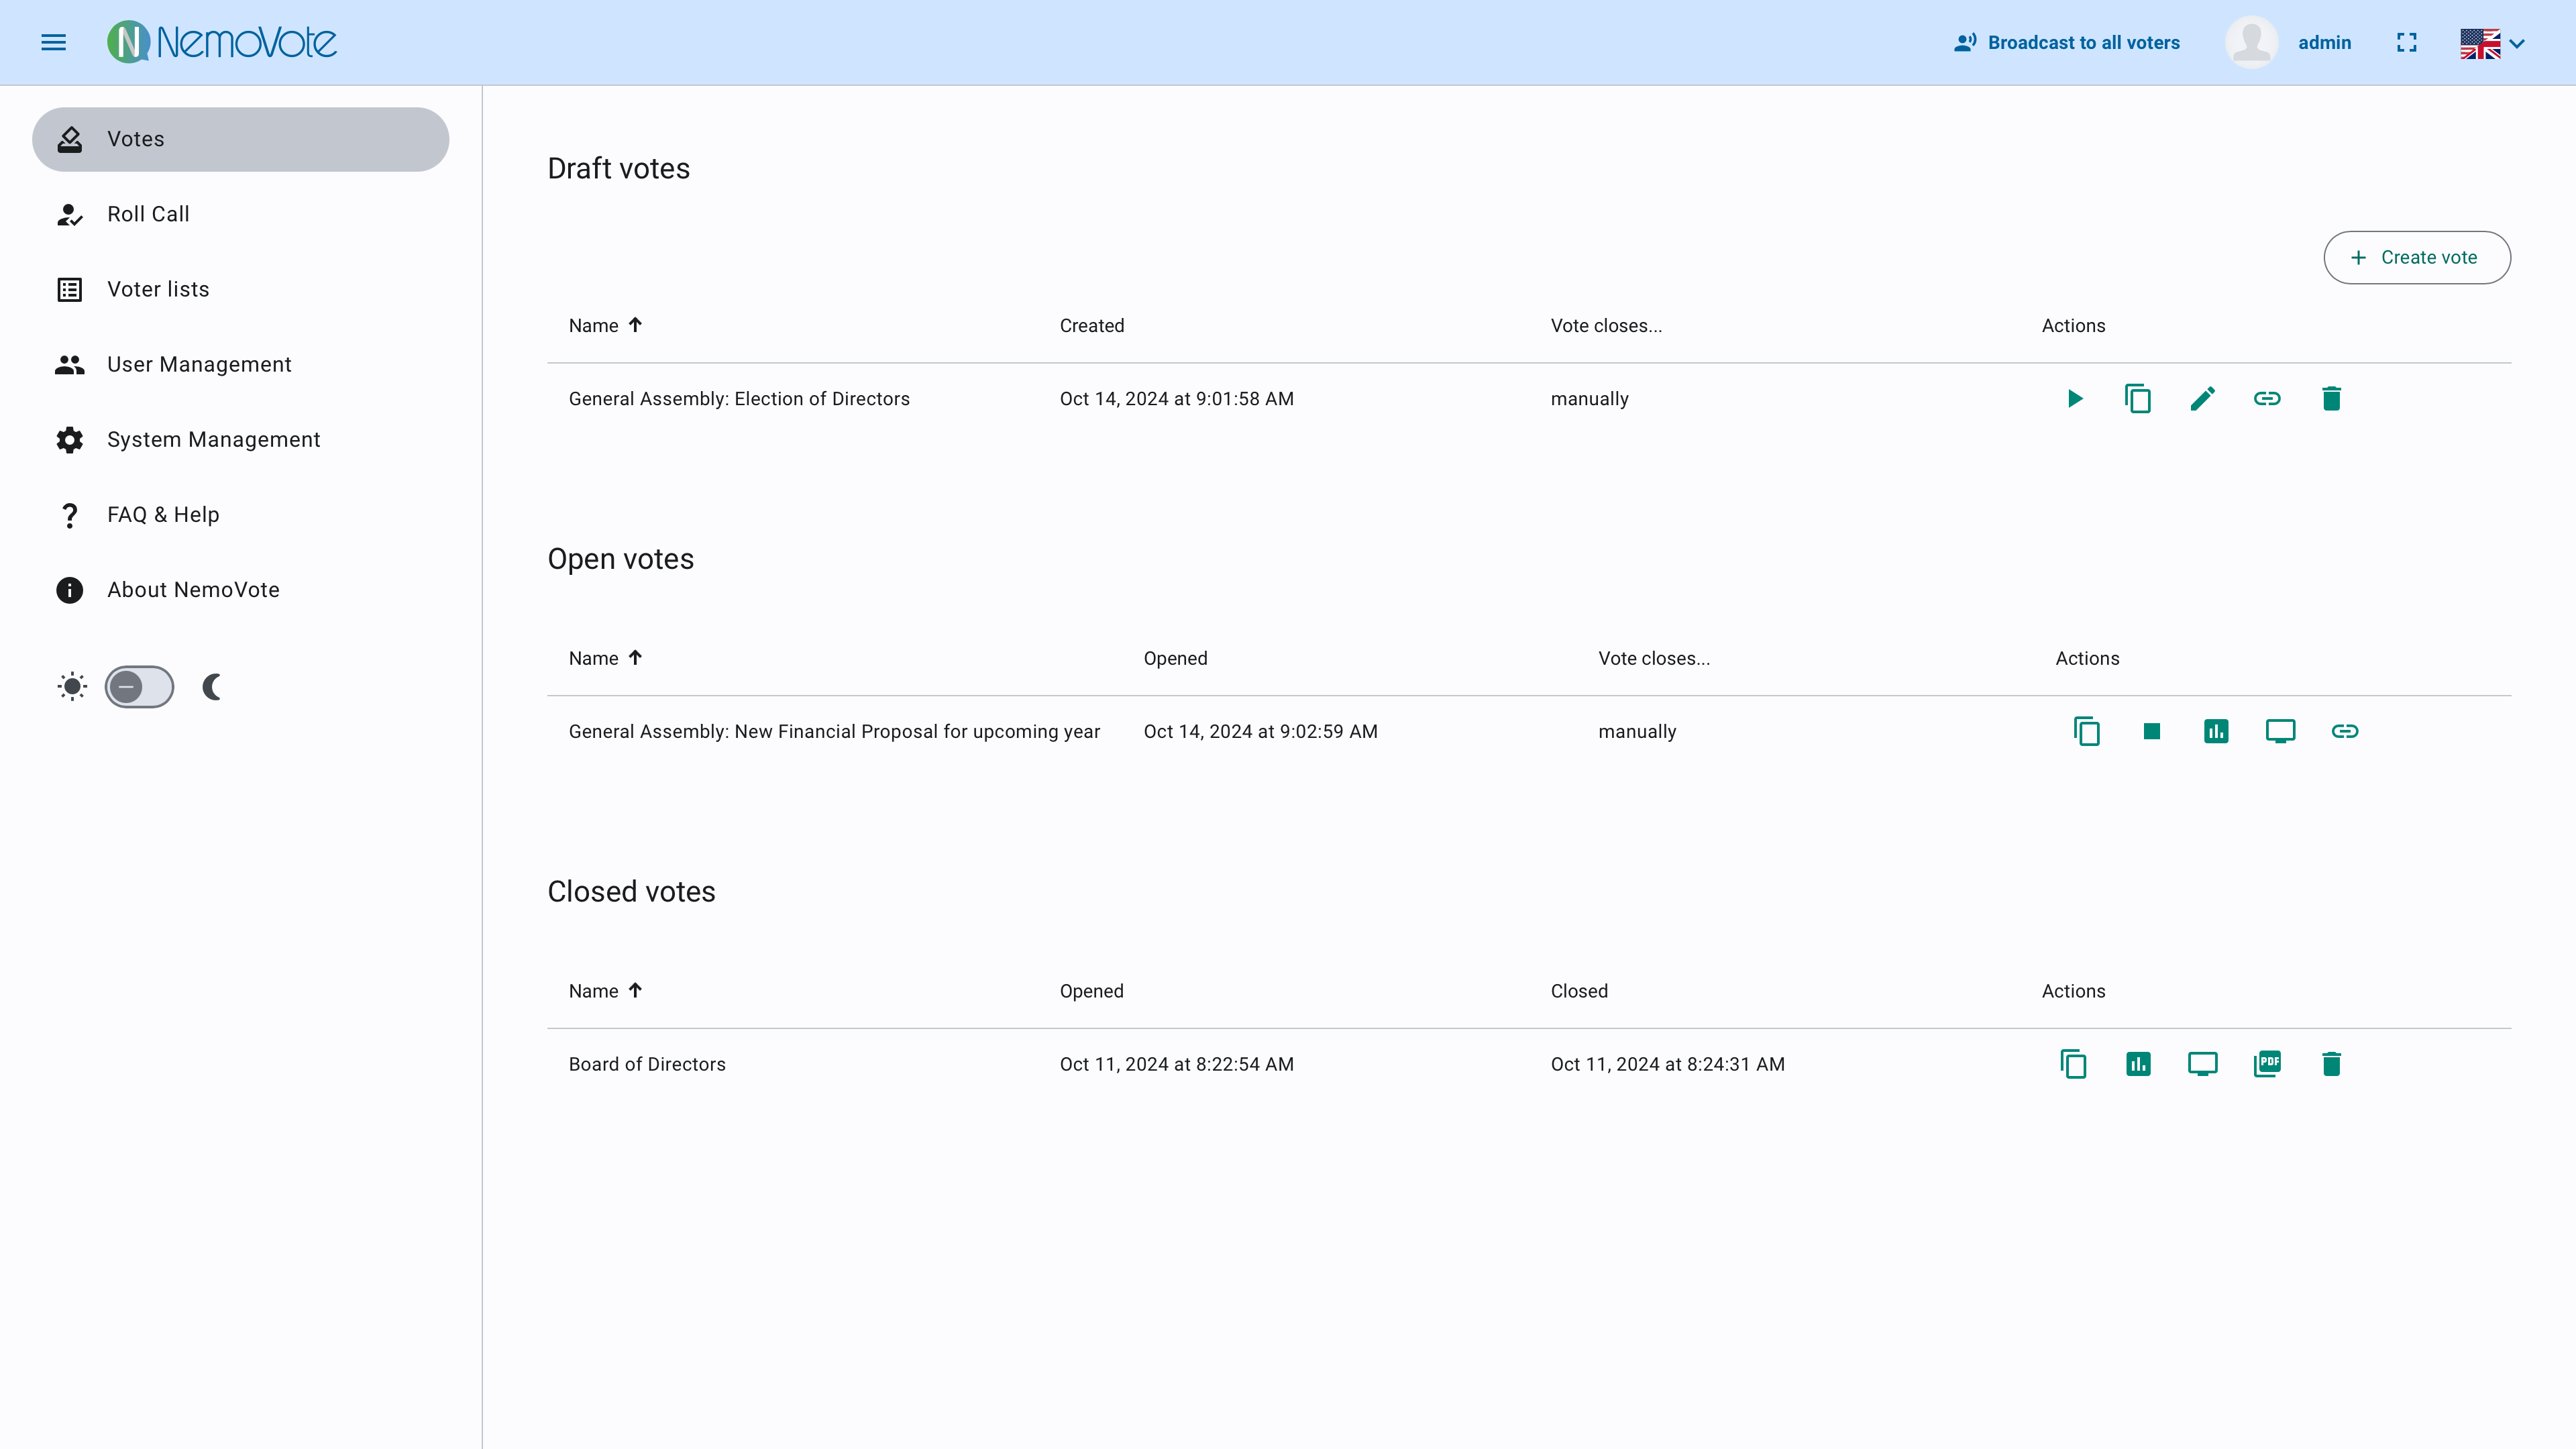Open the Roll Call section
The height and width of the screenshot is (1449, 2576).
148,214
